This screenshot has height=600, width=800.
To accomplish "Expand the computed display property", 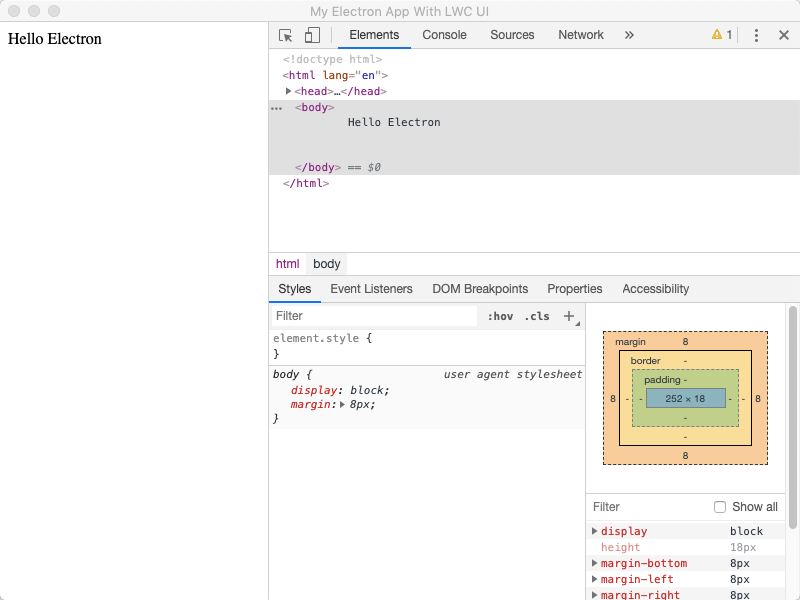I will [x=594, y=531].
